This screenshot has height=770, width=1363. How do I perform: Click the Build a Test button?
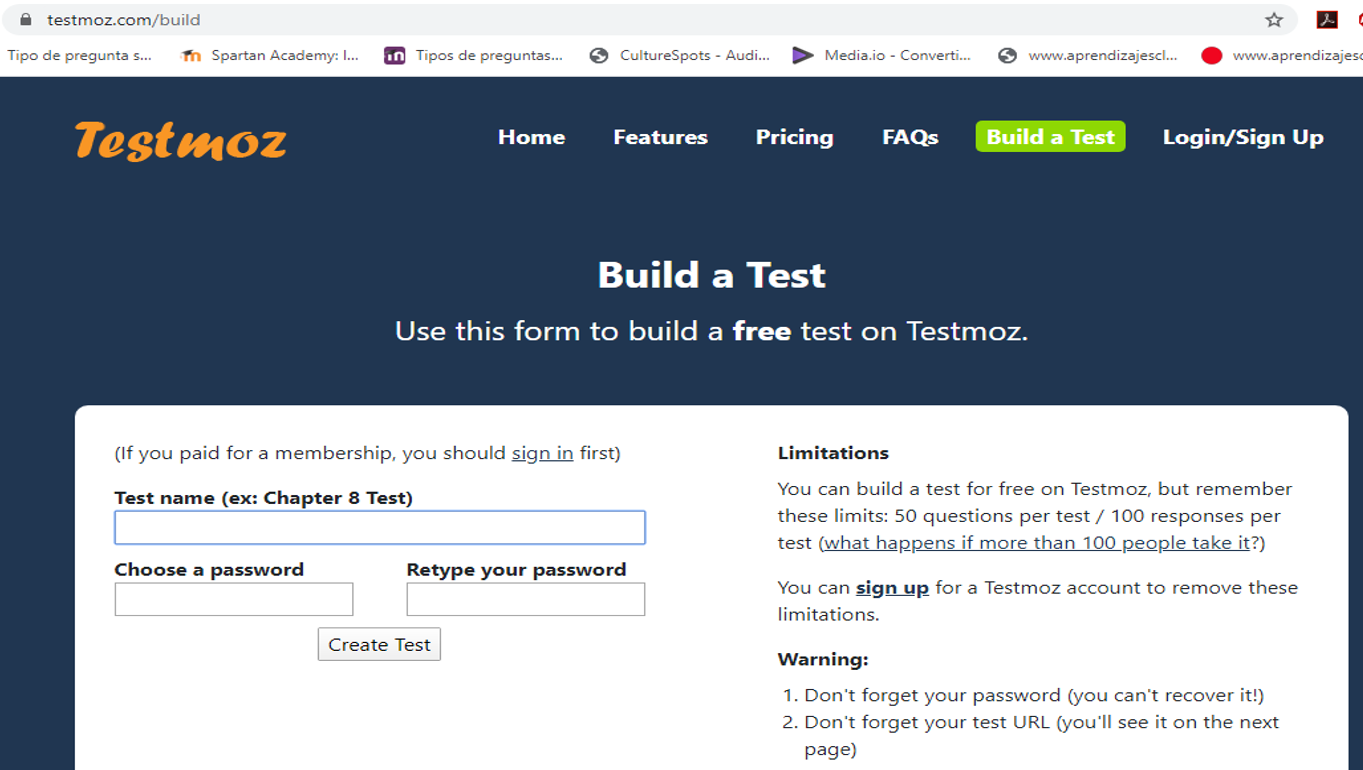point(1049,137)
